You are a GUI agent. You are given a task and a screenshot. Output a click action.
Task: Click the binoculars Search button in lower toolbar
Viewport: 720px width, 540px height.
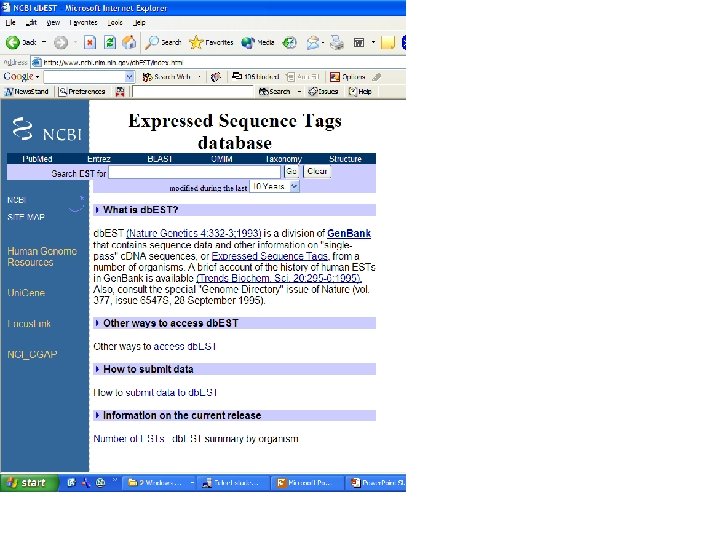(275, 91)
